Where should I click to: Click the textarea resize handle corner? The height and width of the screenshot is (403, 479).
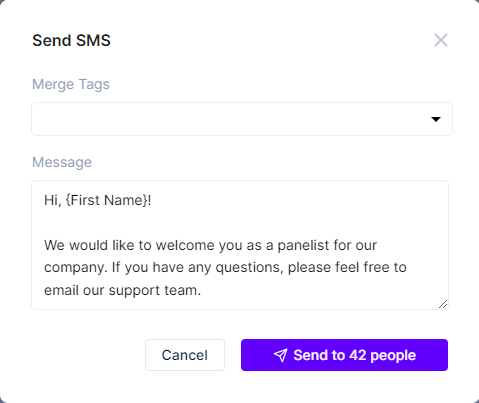(x=443, y=304)
